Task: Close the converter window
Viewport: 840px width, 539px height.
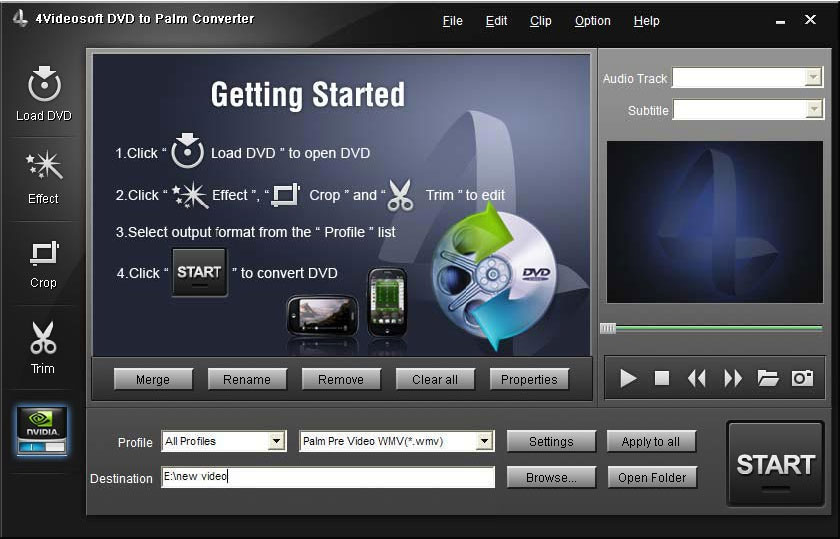Action: pos(811,20)
